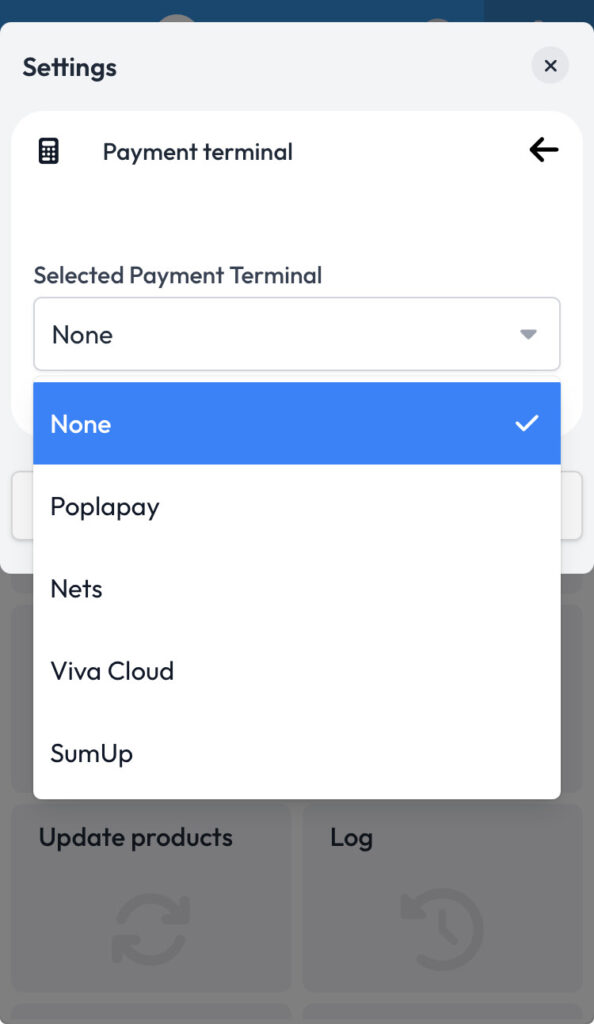This screenshot has width=594, height=1024.
Task: Open the Log tile label
Action: point(351,838)
